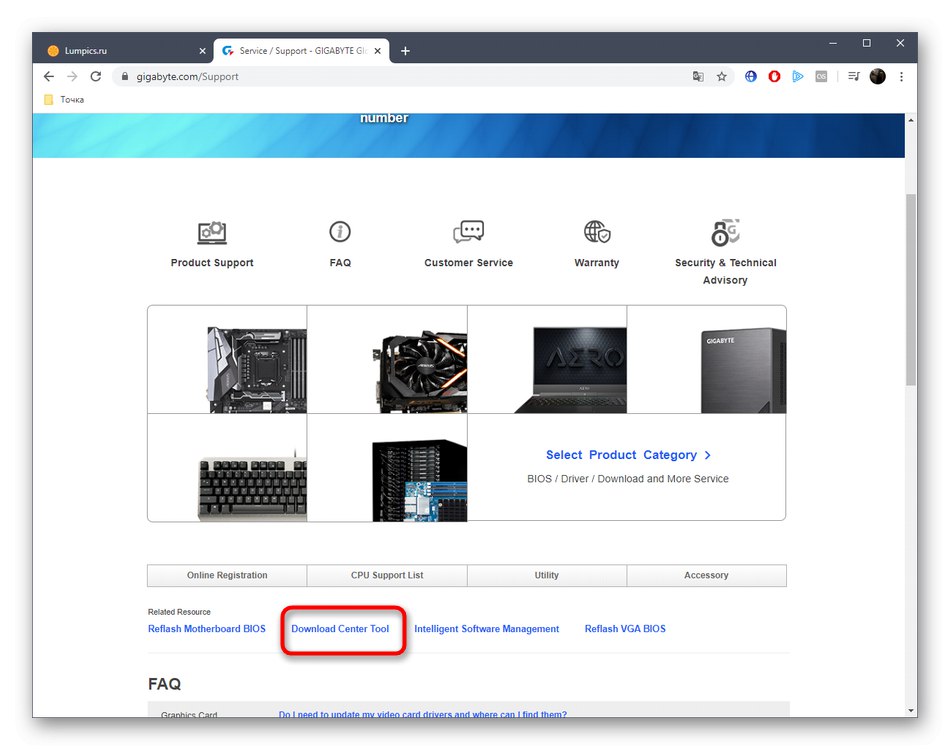
Task: Select the graphics card product thumbnail
Action: coord(387,360)
